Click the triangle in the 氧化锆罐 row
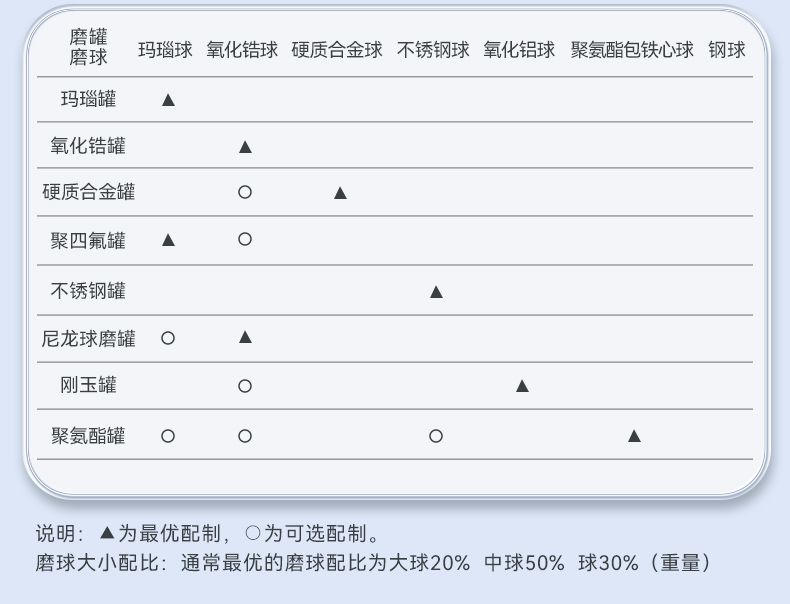Viewport: 790px width, 604px height. click(x=245, y=147)
